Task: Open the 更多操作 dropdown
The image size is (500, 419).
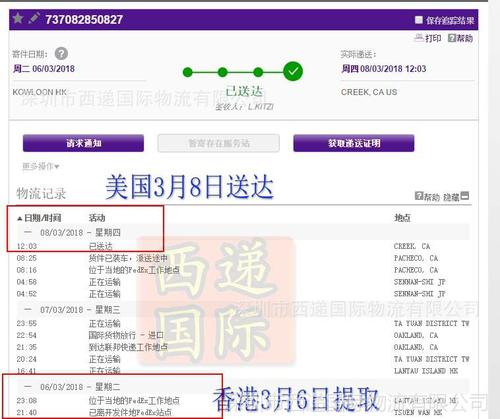Action: click(x=41, y=166)
